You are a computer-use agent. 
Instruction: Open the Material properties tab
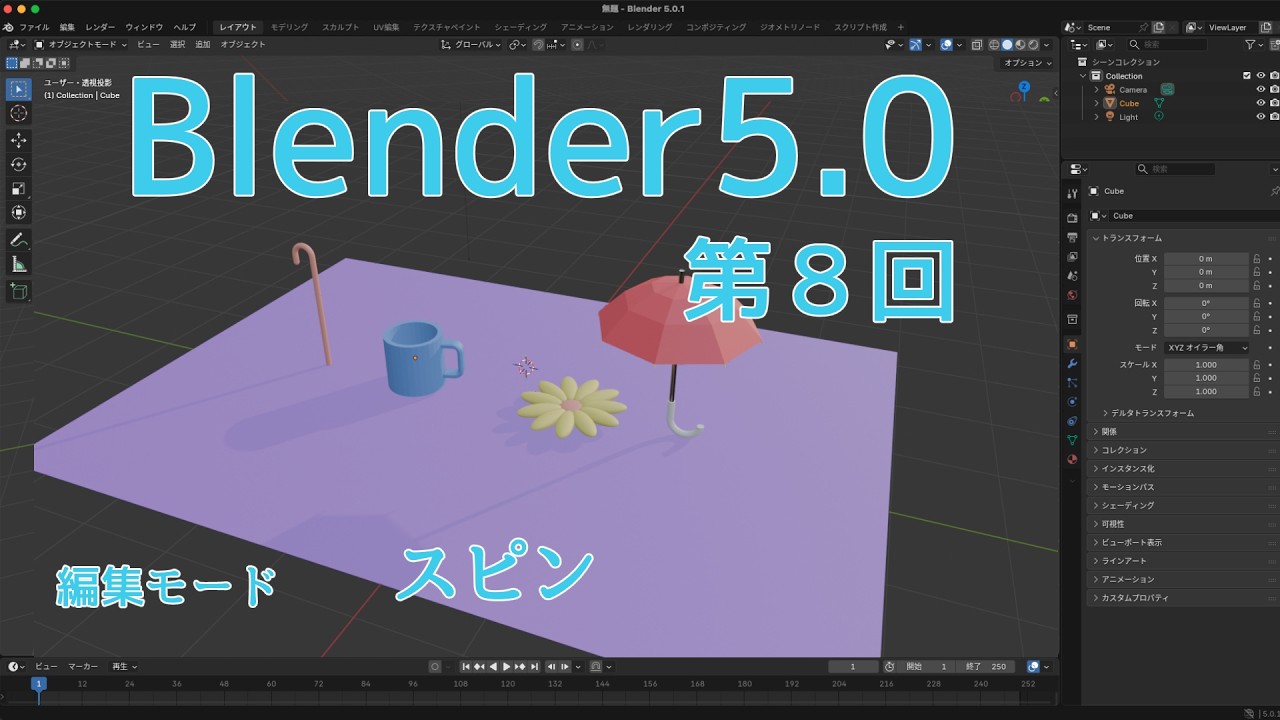point(1072,459)
